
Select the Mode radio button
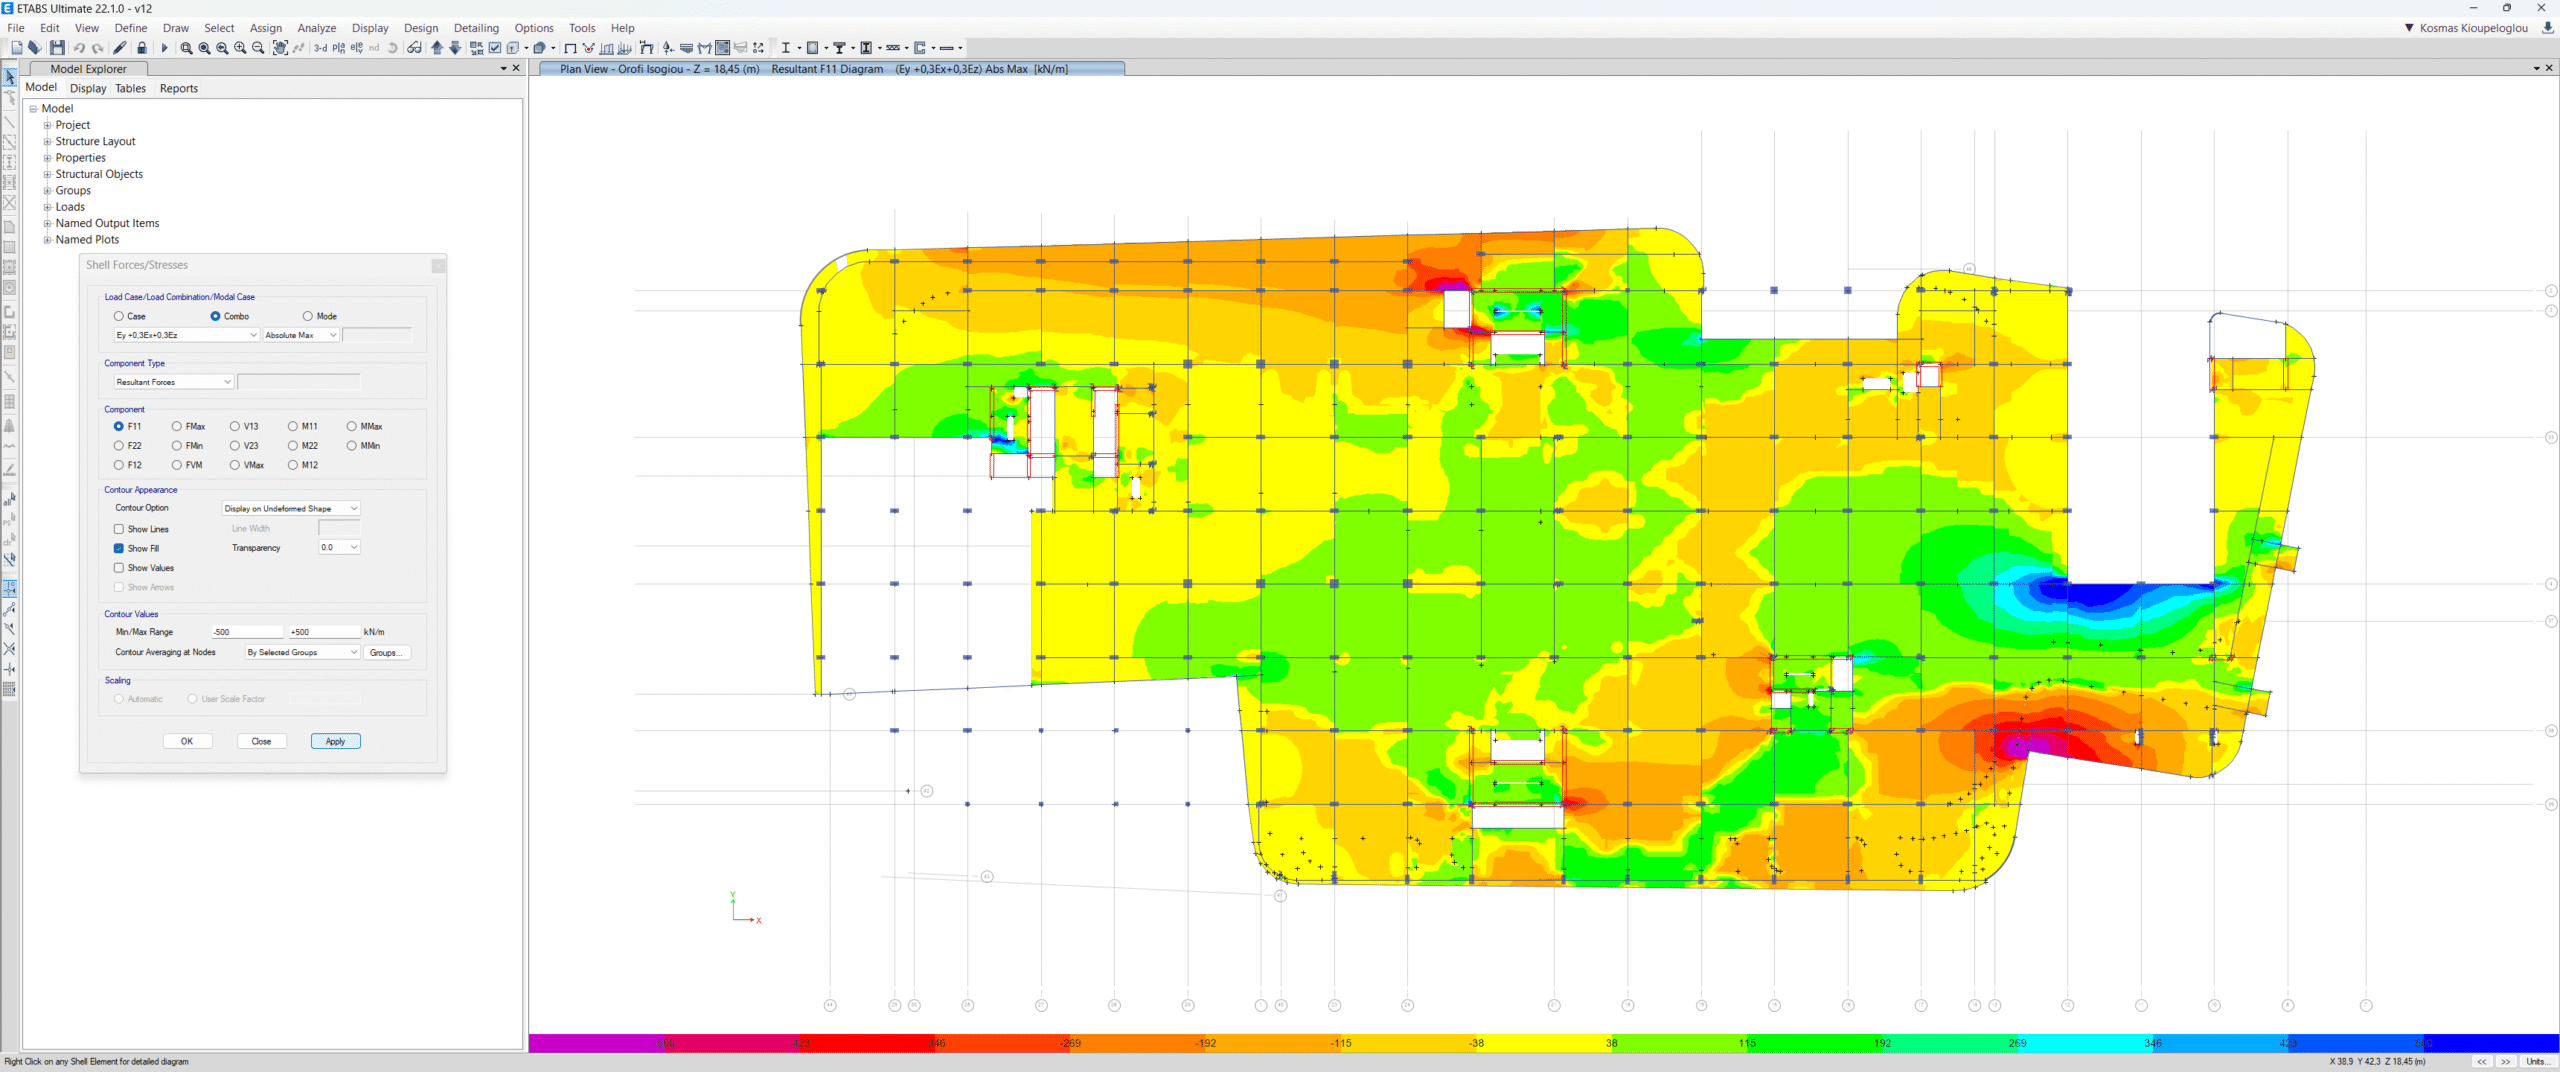308,316
